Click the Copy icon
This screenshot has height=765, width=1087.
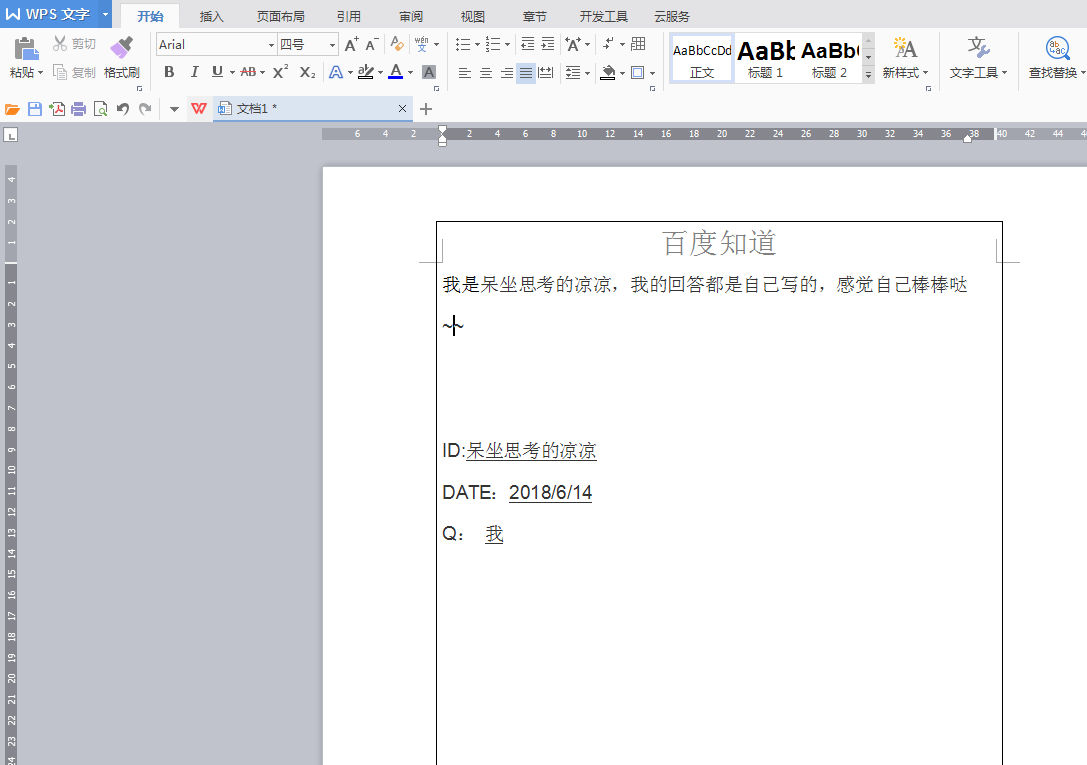60,72
